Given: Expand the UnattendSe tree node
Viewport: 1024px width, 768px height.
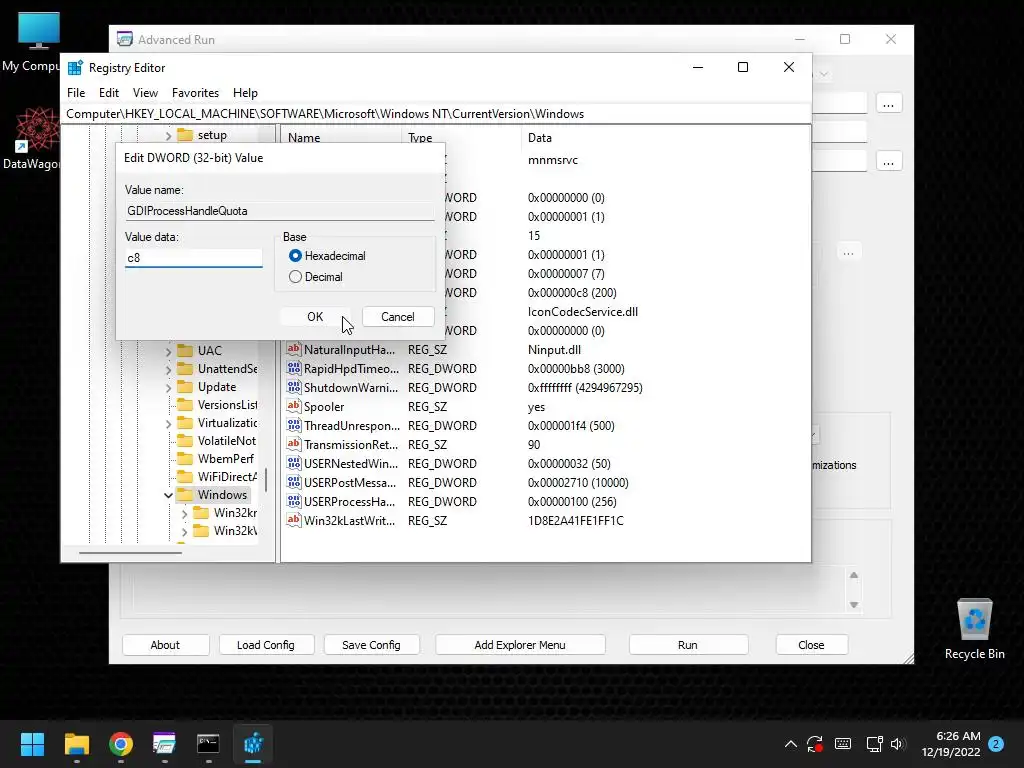Looking at the screenshot, I should (x=168, y=370).
